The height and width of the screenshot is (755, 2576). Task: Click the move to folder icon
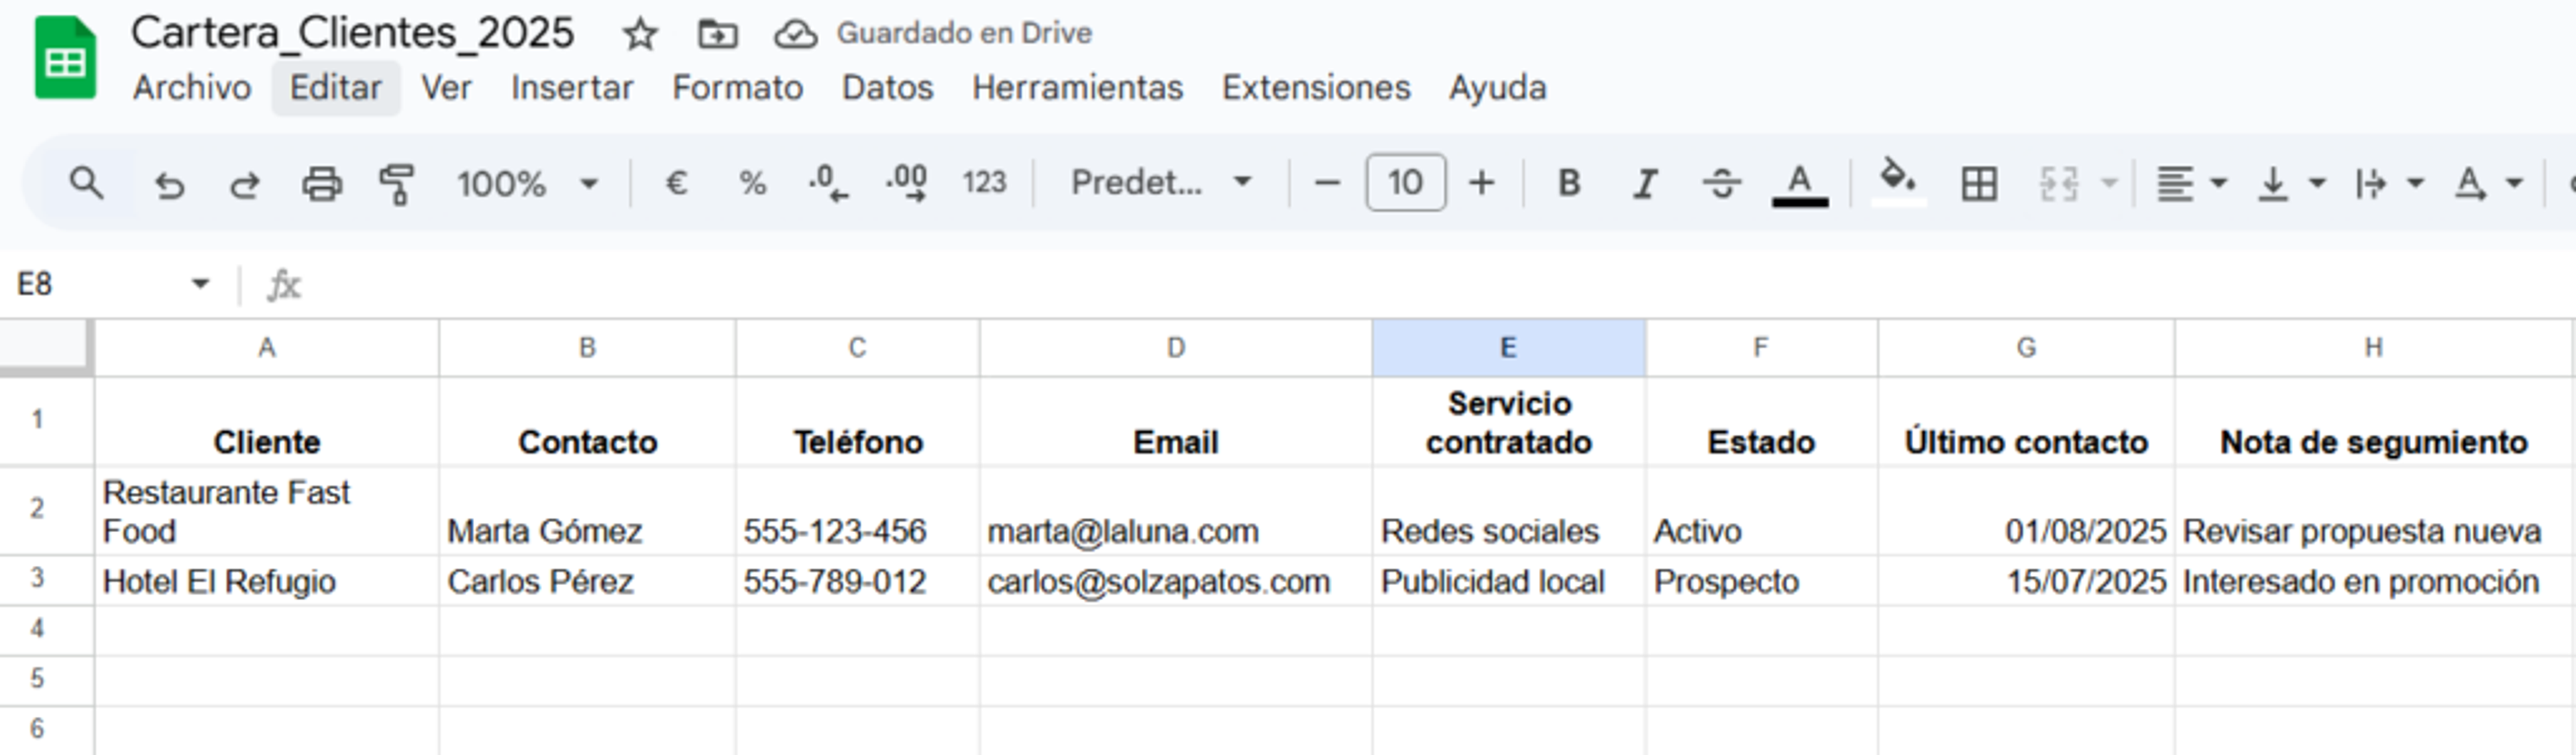coord(717,34)
